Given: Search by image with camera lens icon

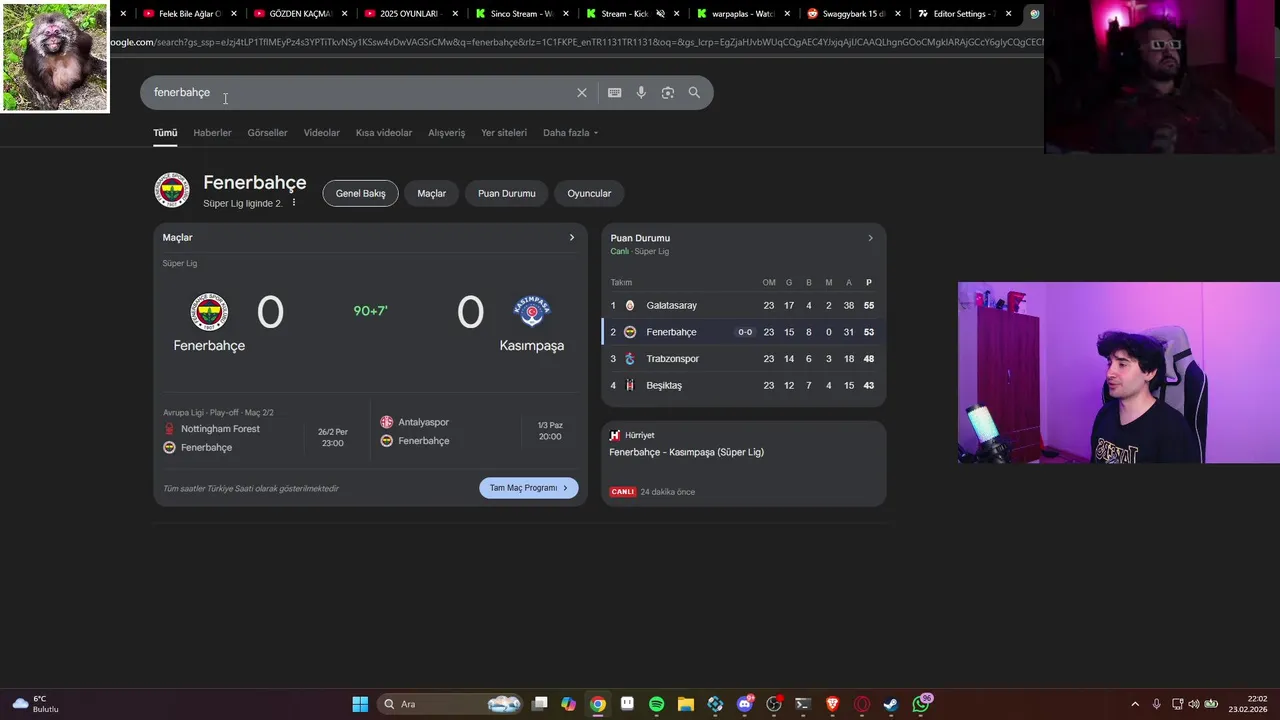Looking at the screenshot, I should [668, 93].
